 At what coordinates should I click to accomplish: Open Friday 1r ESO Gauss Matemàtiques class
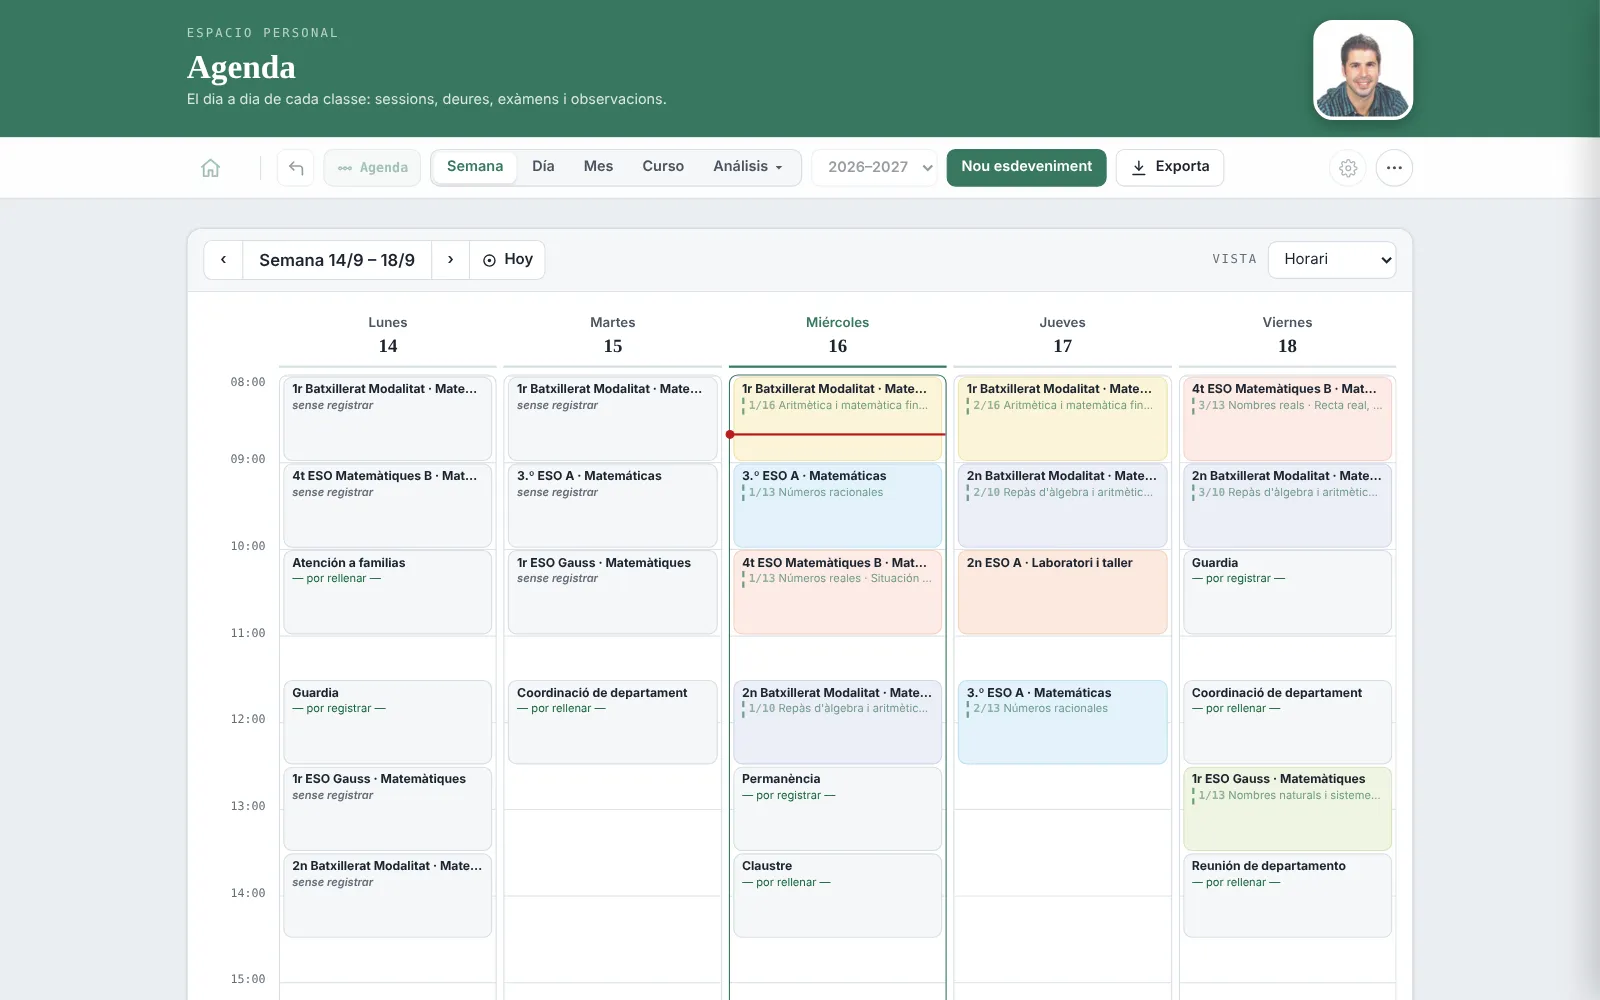(x=1287, y=809)
